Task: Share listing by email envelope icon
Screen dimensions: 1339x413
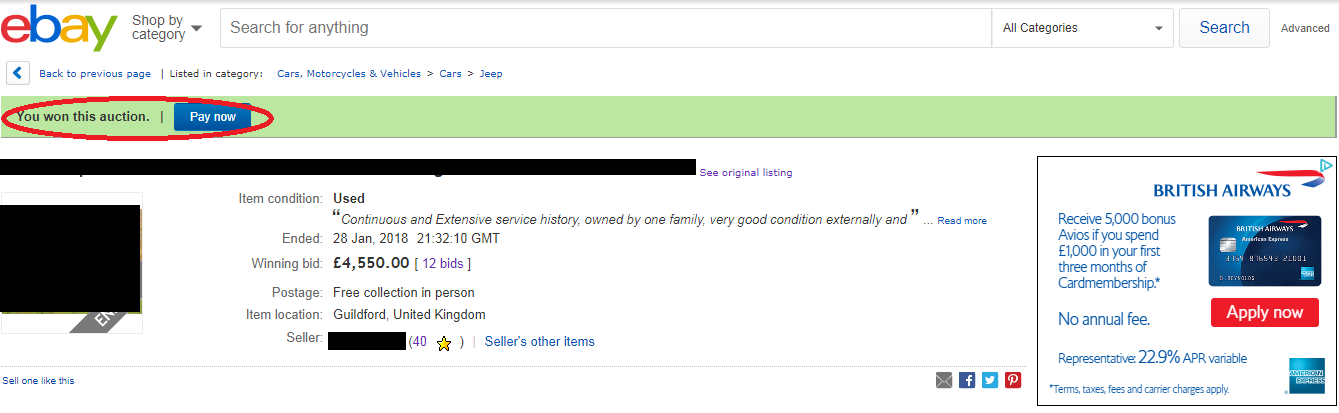Action: (944, 380)
